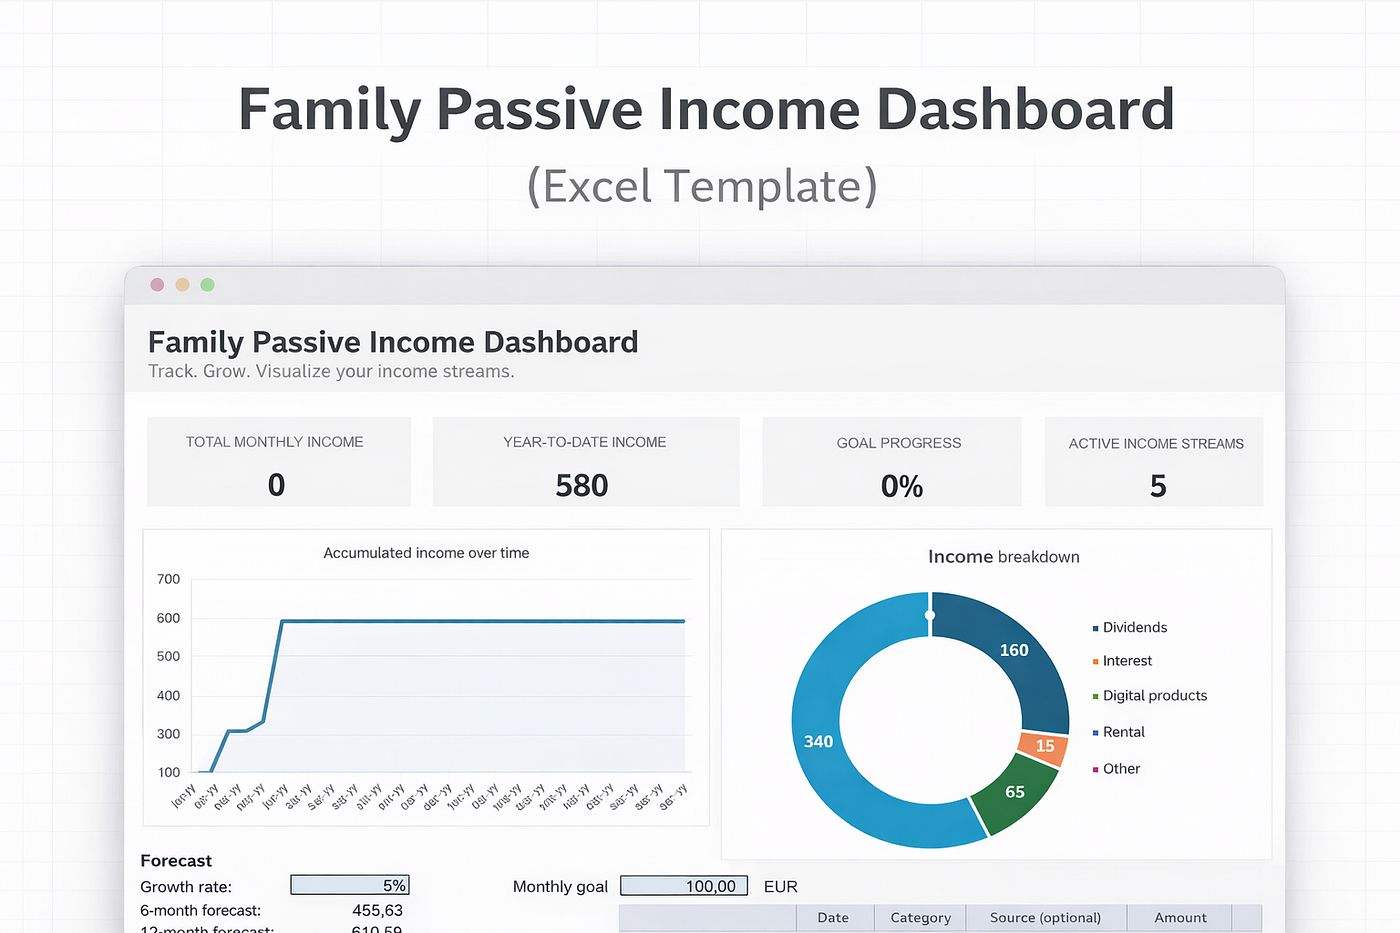
Task: Click the 6-month forecast value 455,63
Action: coord(377,911)
